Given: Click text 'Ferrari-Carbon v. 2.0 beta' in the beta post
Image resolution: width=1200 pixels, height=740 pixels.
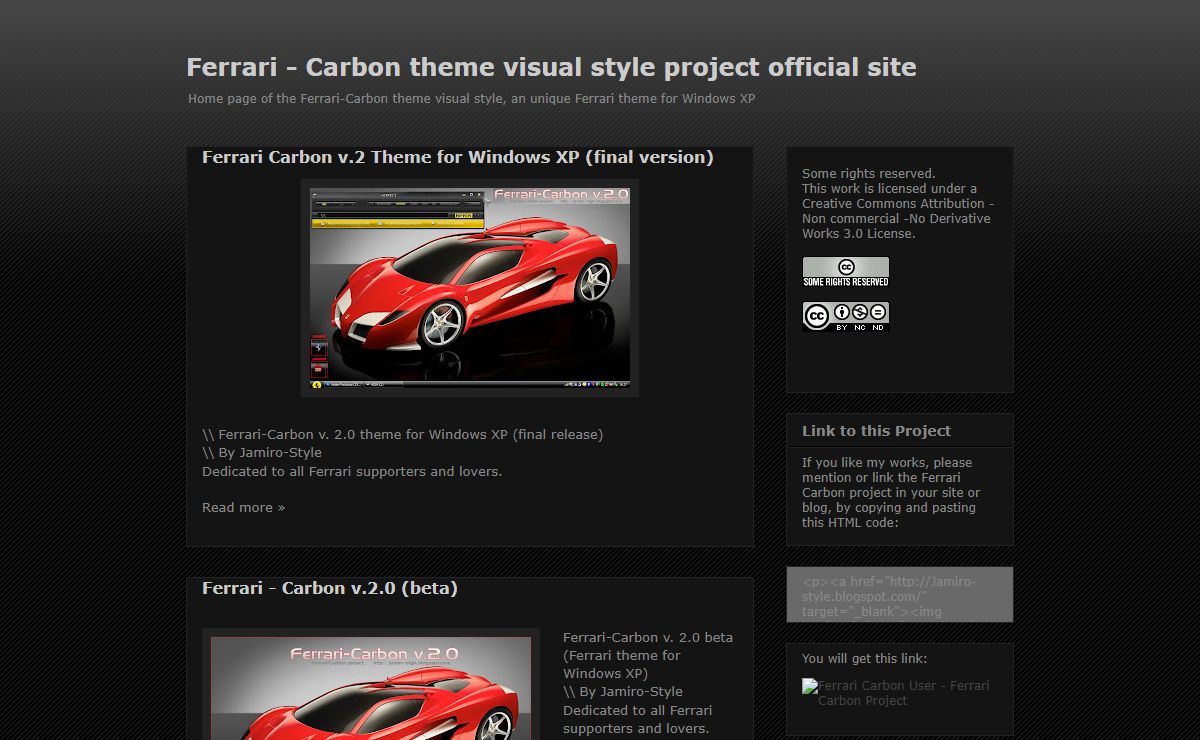Looking at the screenshot, I should 648,637.
